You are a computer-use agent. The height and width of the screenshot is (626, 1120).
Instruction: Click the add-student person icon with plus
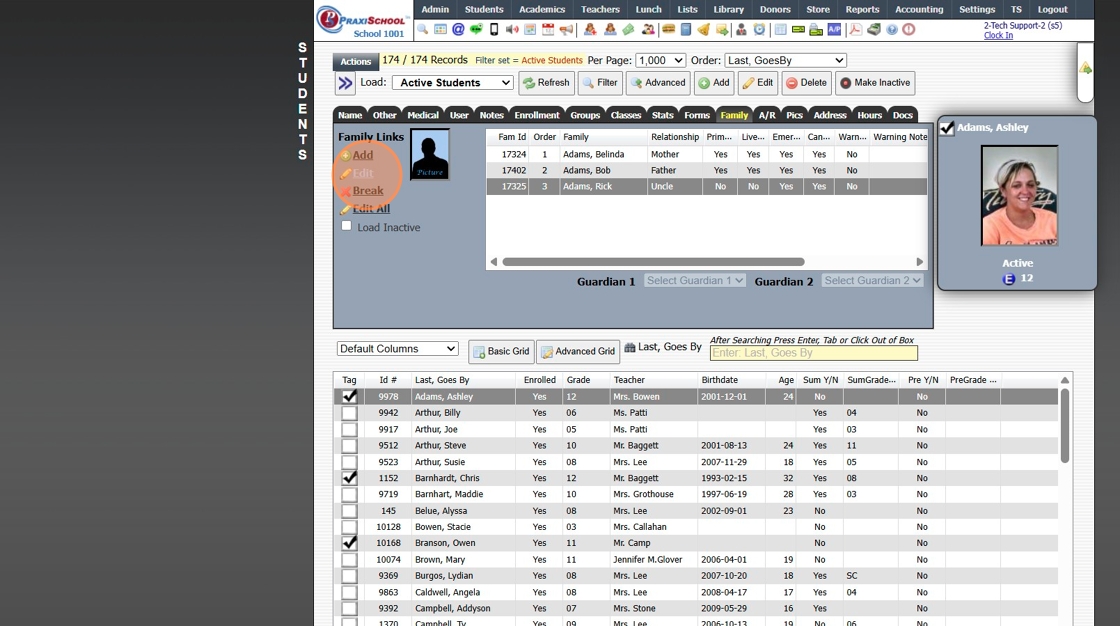tap(590, 29)
